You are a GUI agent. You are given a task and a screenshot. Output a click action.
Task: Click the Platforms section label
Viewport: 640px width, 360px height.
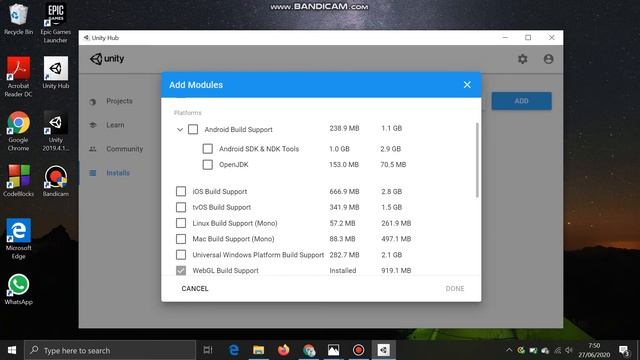point(188,113)
